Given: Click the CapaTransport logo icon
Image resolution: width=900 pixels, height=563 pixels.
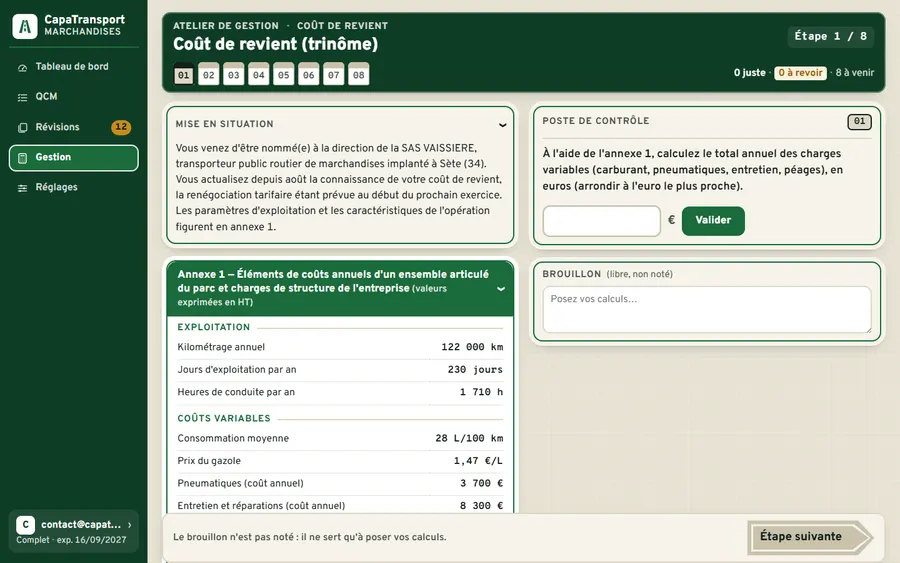Looking at the screenshot, I should [25, 26].
